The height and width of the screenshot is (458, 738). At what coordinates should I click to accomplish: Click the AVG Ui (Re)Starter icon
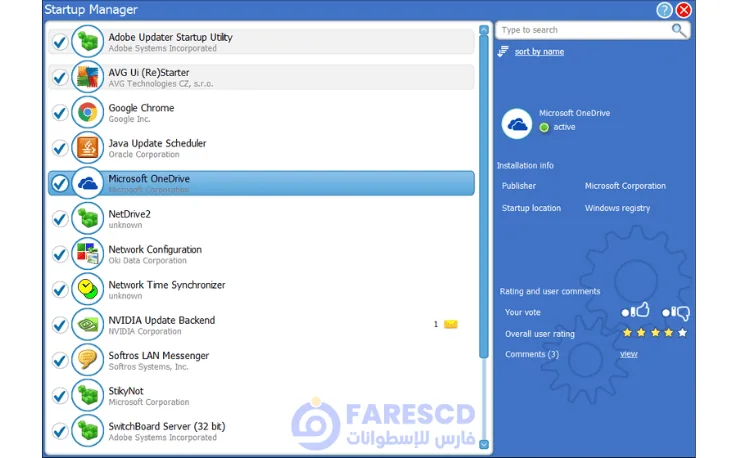point(88,77)
